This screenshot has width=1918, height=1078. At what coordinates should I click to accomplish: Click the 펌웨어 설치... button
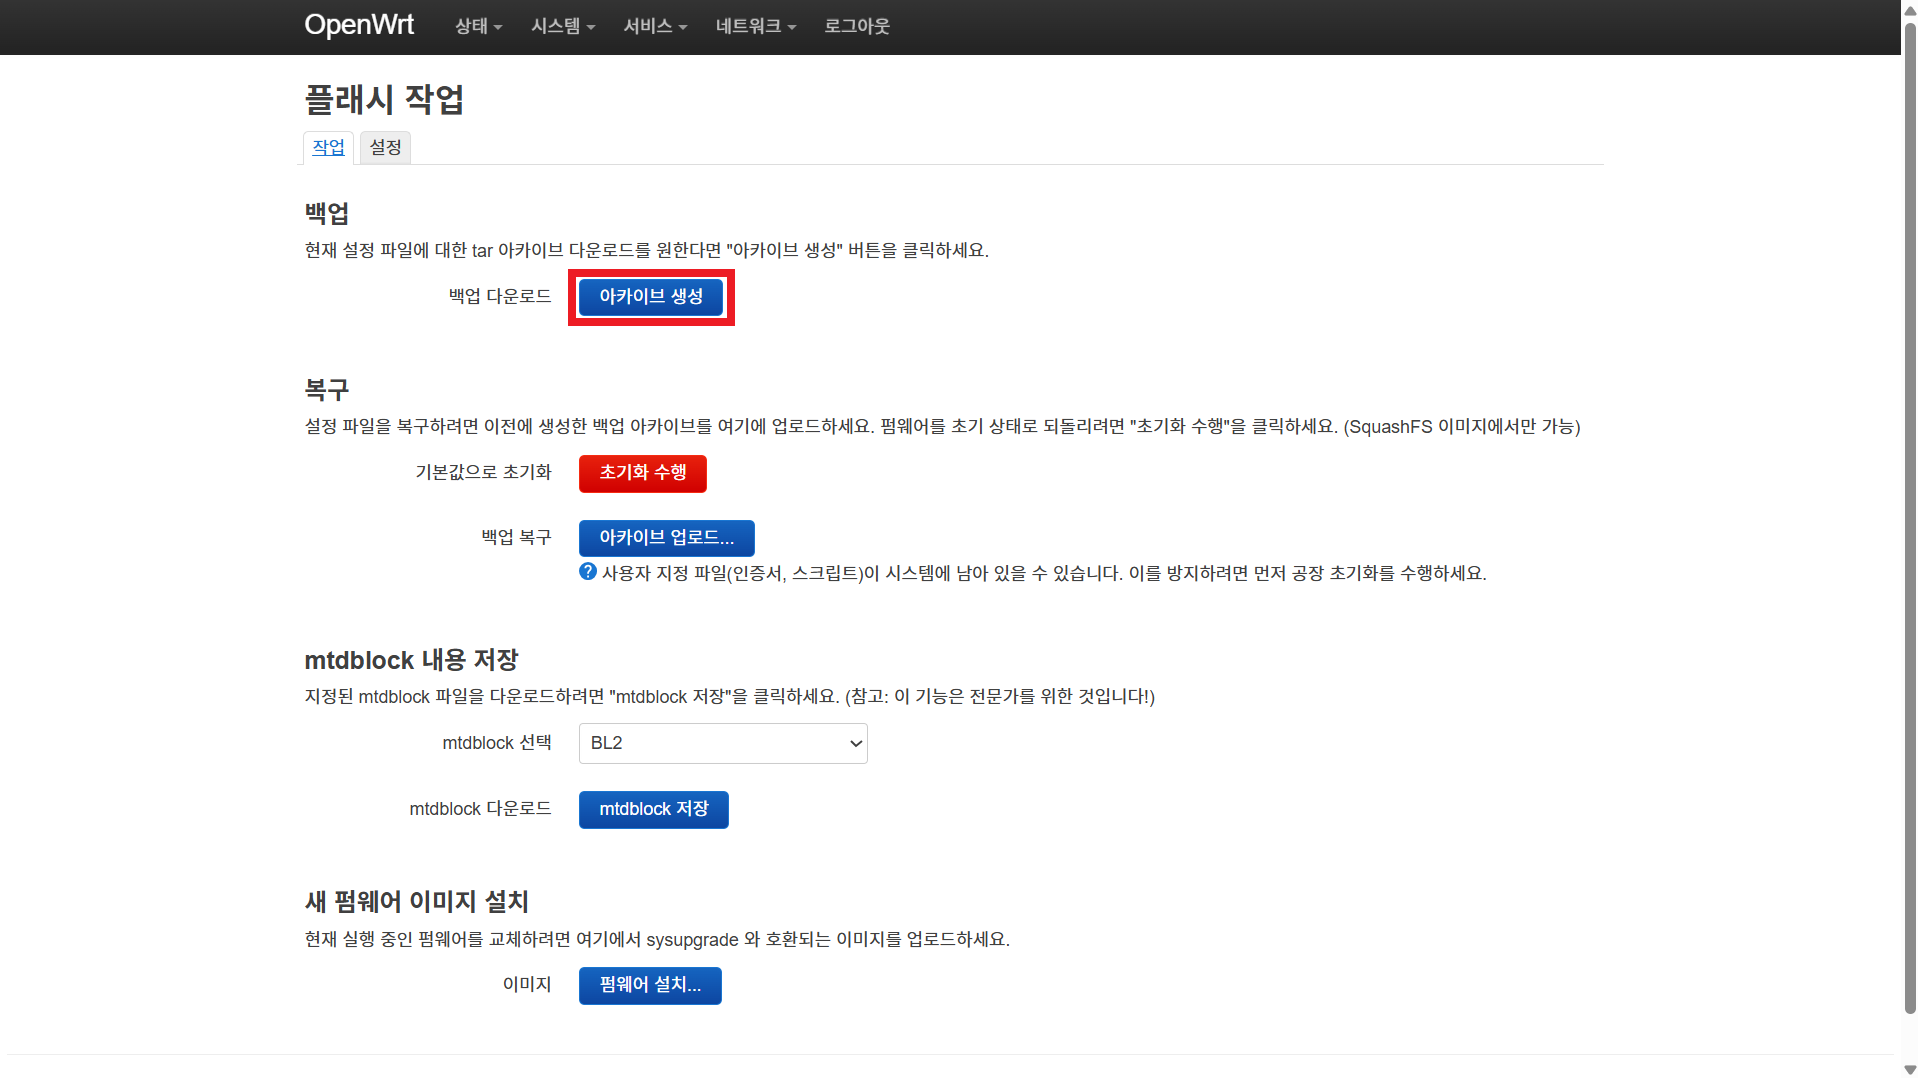coord(649,985)
